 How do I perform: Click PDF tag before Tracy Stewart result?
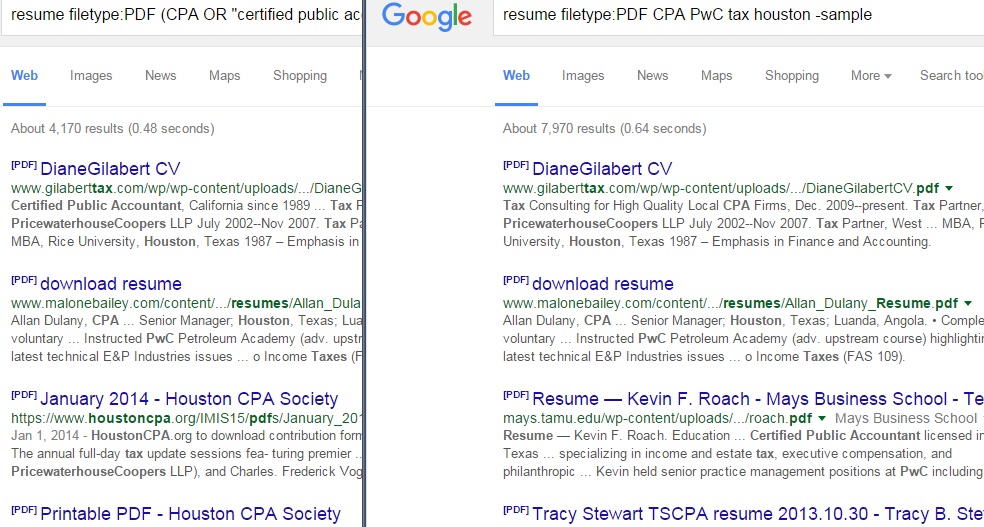click(x=516, y=510)
